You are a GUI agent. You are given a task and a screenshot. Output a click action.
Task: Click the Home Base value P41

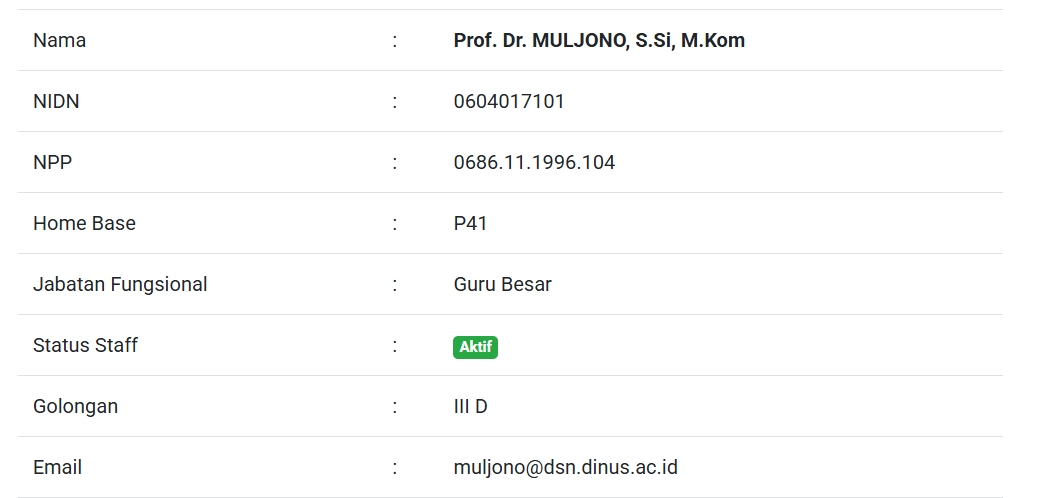(x=470, y=224)
